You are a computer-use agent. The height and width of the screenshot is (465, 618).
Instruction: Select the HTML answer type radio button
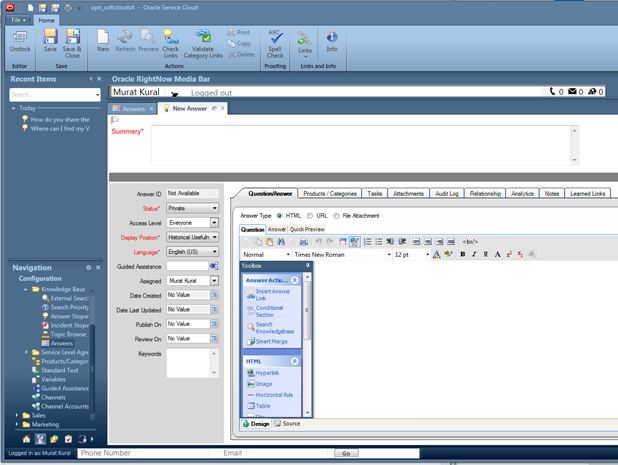point(279,215)
